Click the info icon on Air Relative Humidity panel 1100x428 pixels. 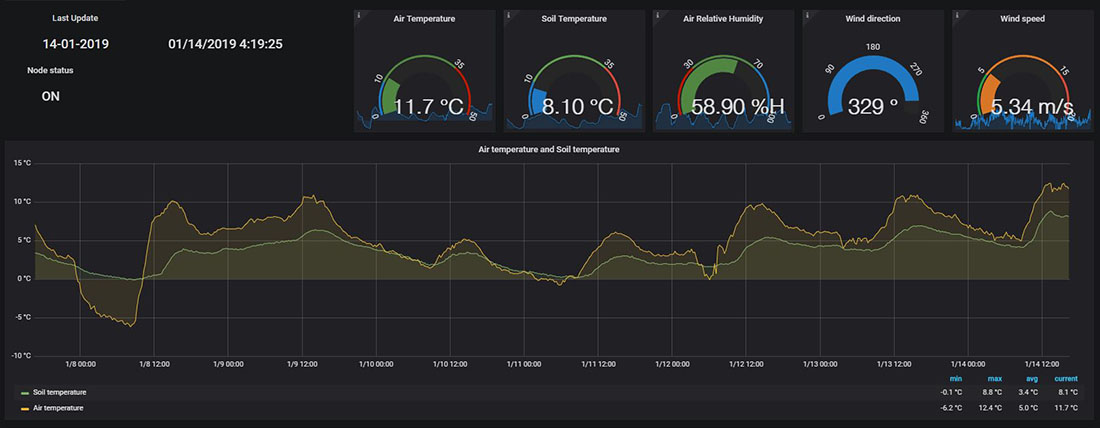pyautogui.click(x=657, y=14)
